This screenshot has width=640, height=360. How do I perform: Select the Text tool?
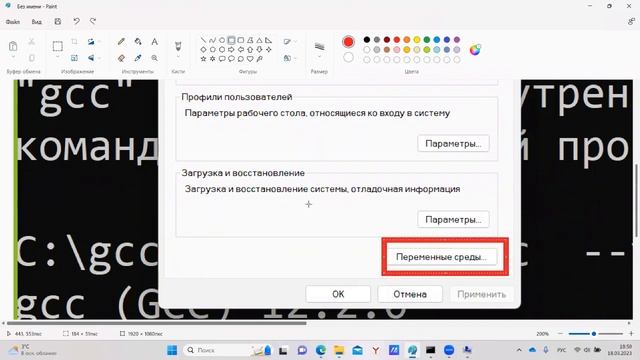click(154, 42)
